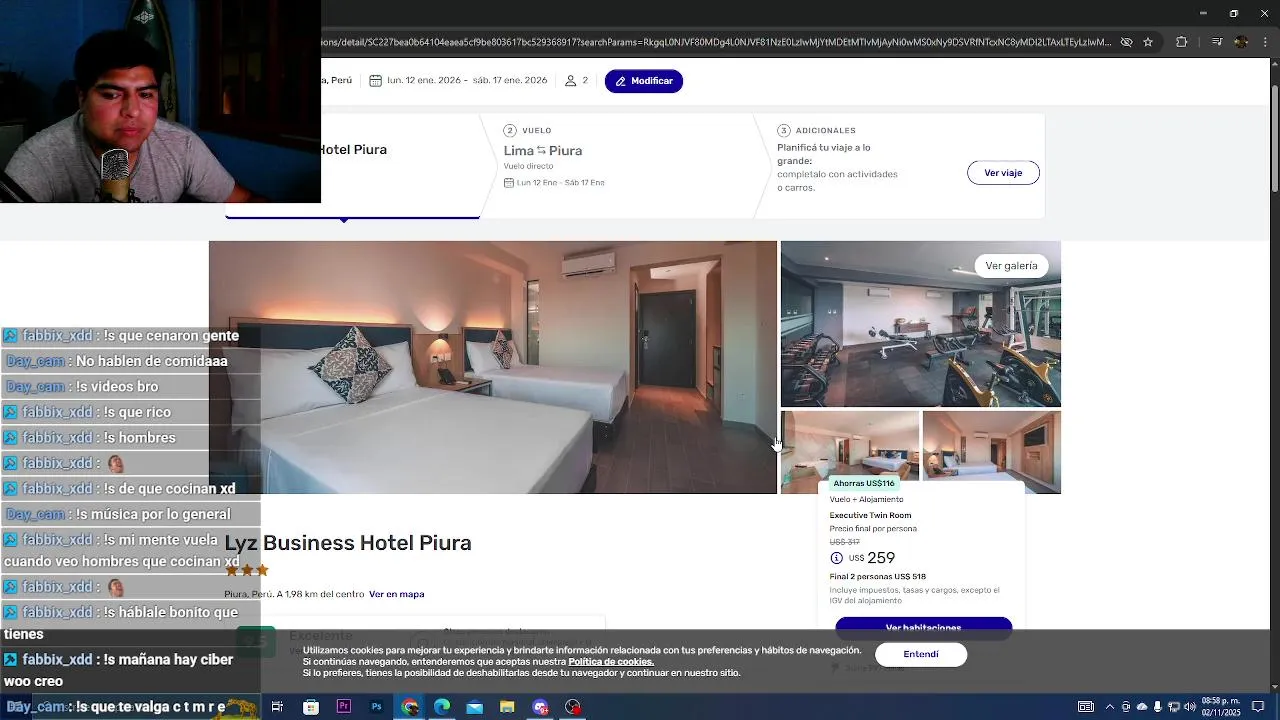Click the travelers person icon

pos(571,81)
